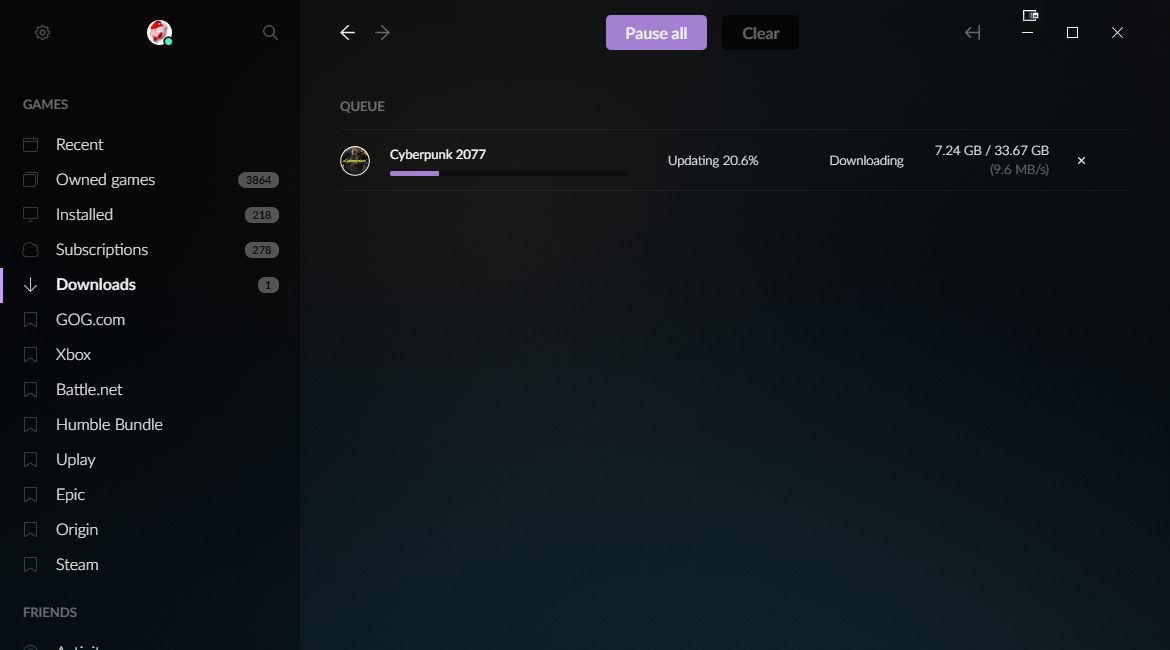Click the '(9.6 MB/s)' speed text
Viewport: 1170px width, 650px height.
click(x=1019, y=169)
